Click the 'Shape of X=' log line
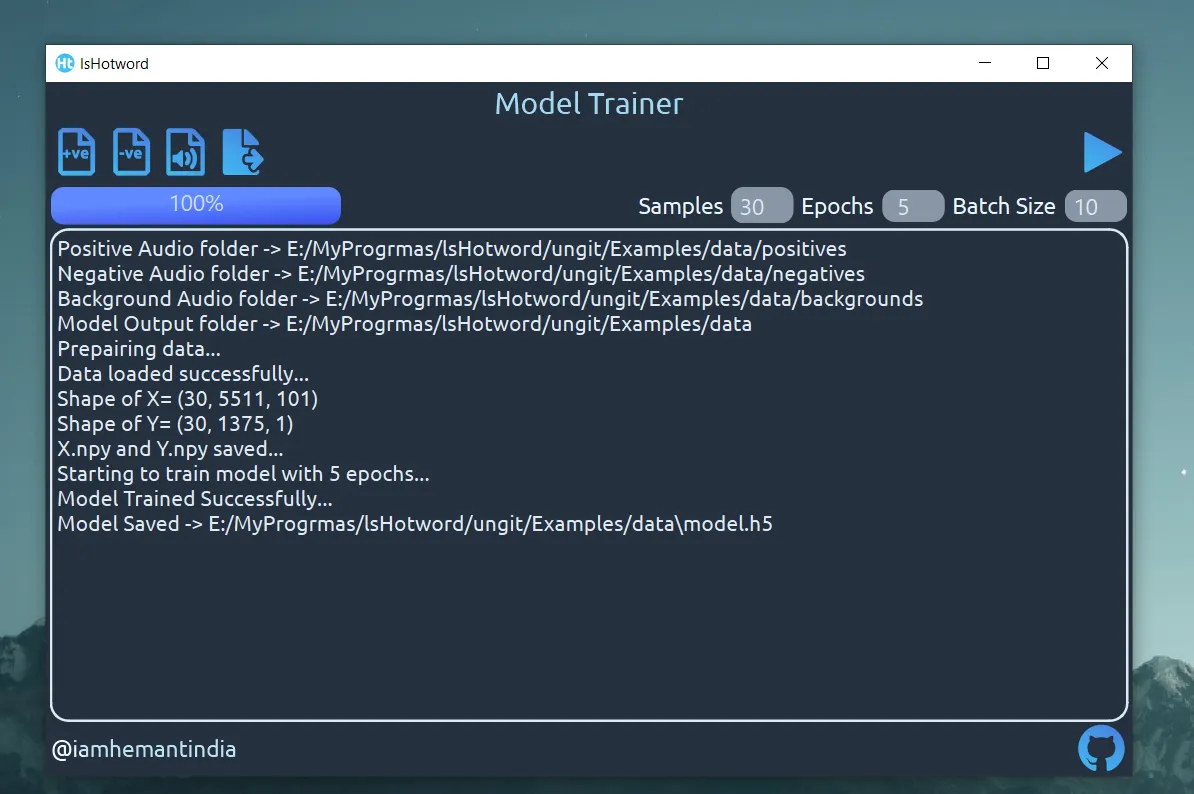 (x=188, y=399)
